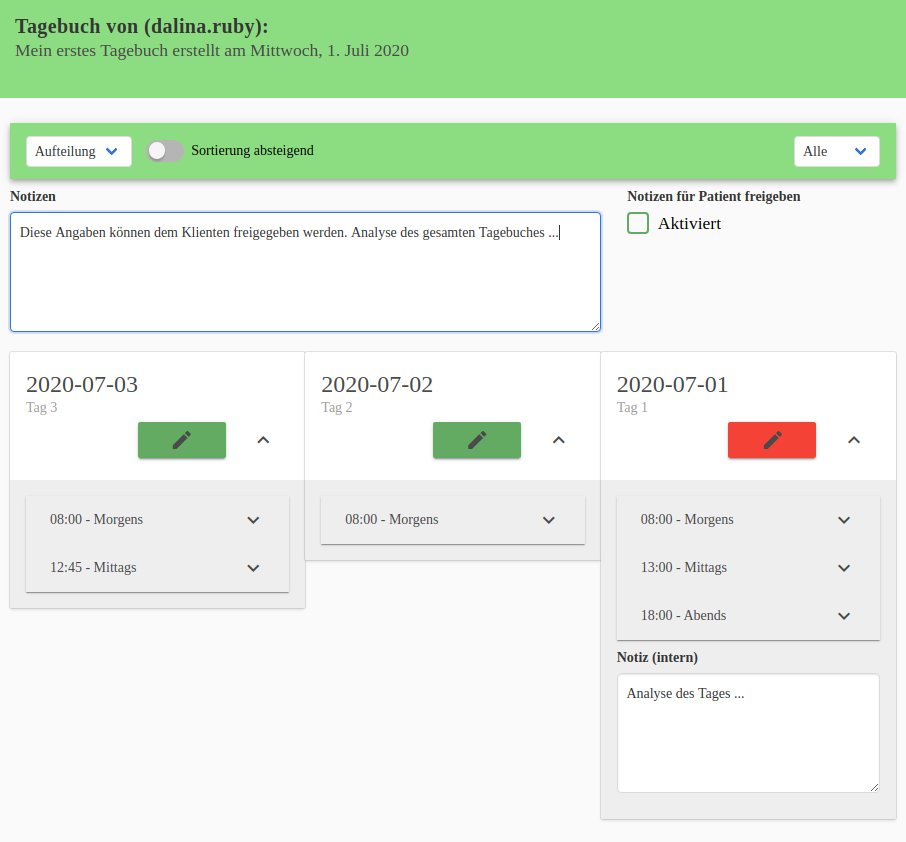The width and height of the screenshot is (906, 842).
Task: Click the Tagebuch von (dalina.ruby) heading
Action: click(x=139, y=26)
